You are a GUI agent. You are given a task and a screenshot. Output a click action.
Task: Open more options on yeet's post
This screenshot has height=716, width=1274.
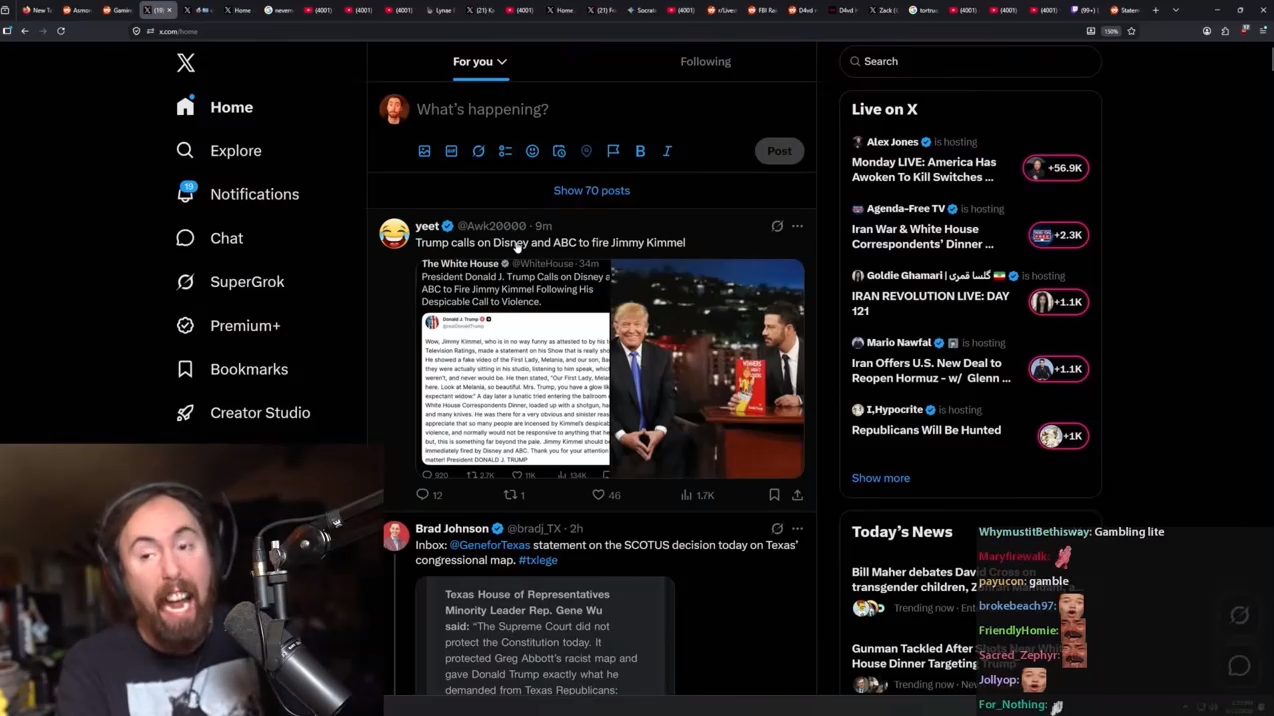[797, 226]
